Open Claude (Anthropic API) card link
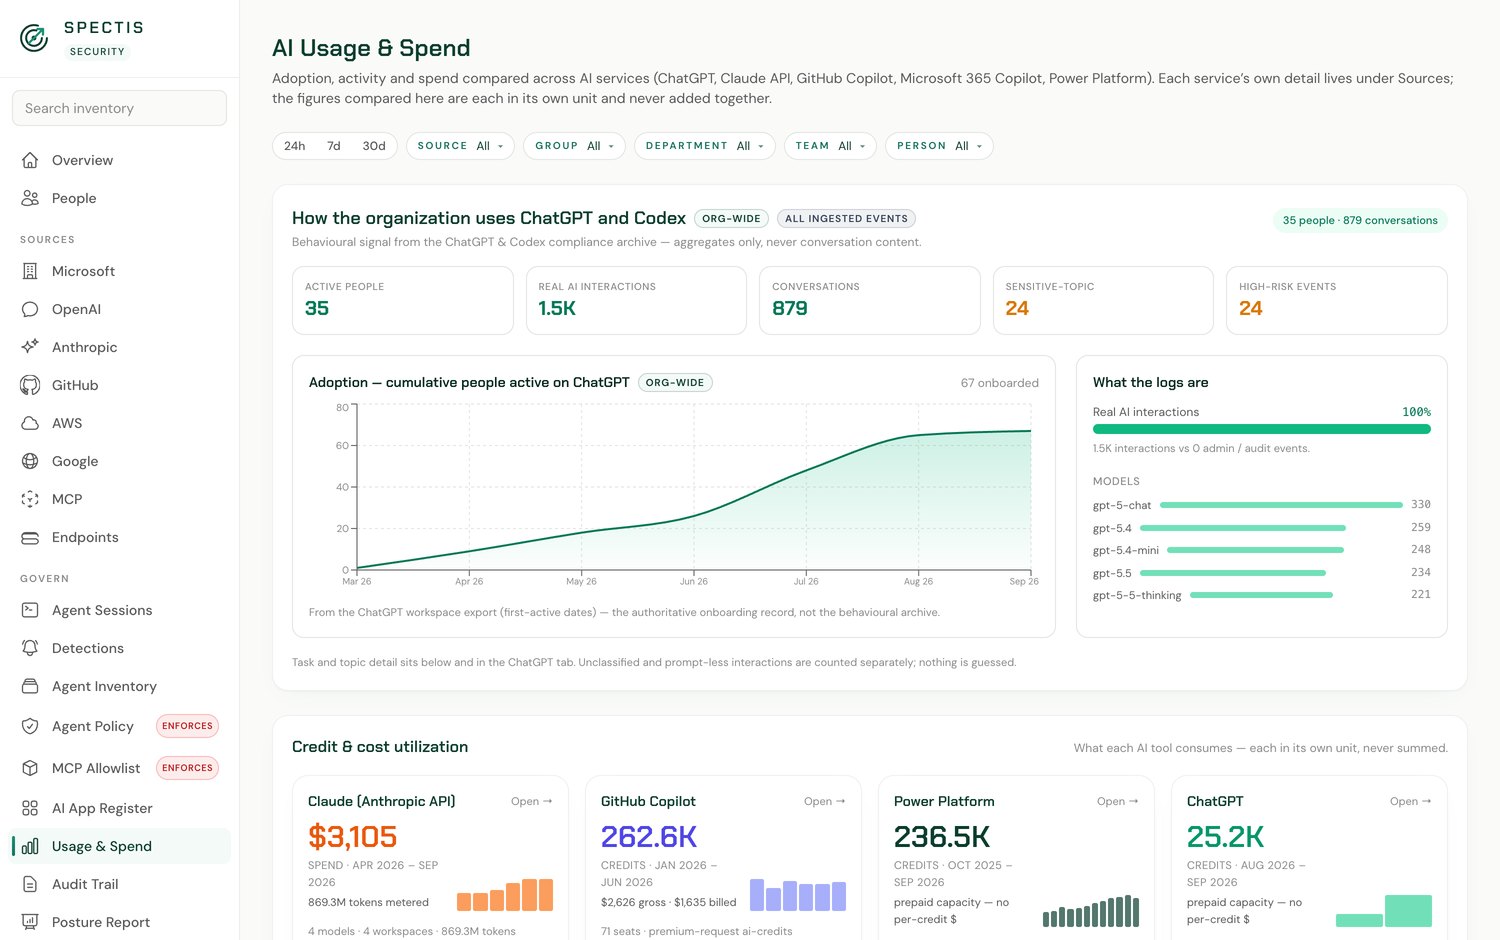The image size is (1500, 940). click(532, 801)
